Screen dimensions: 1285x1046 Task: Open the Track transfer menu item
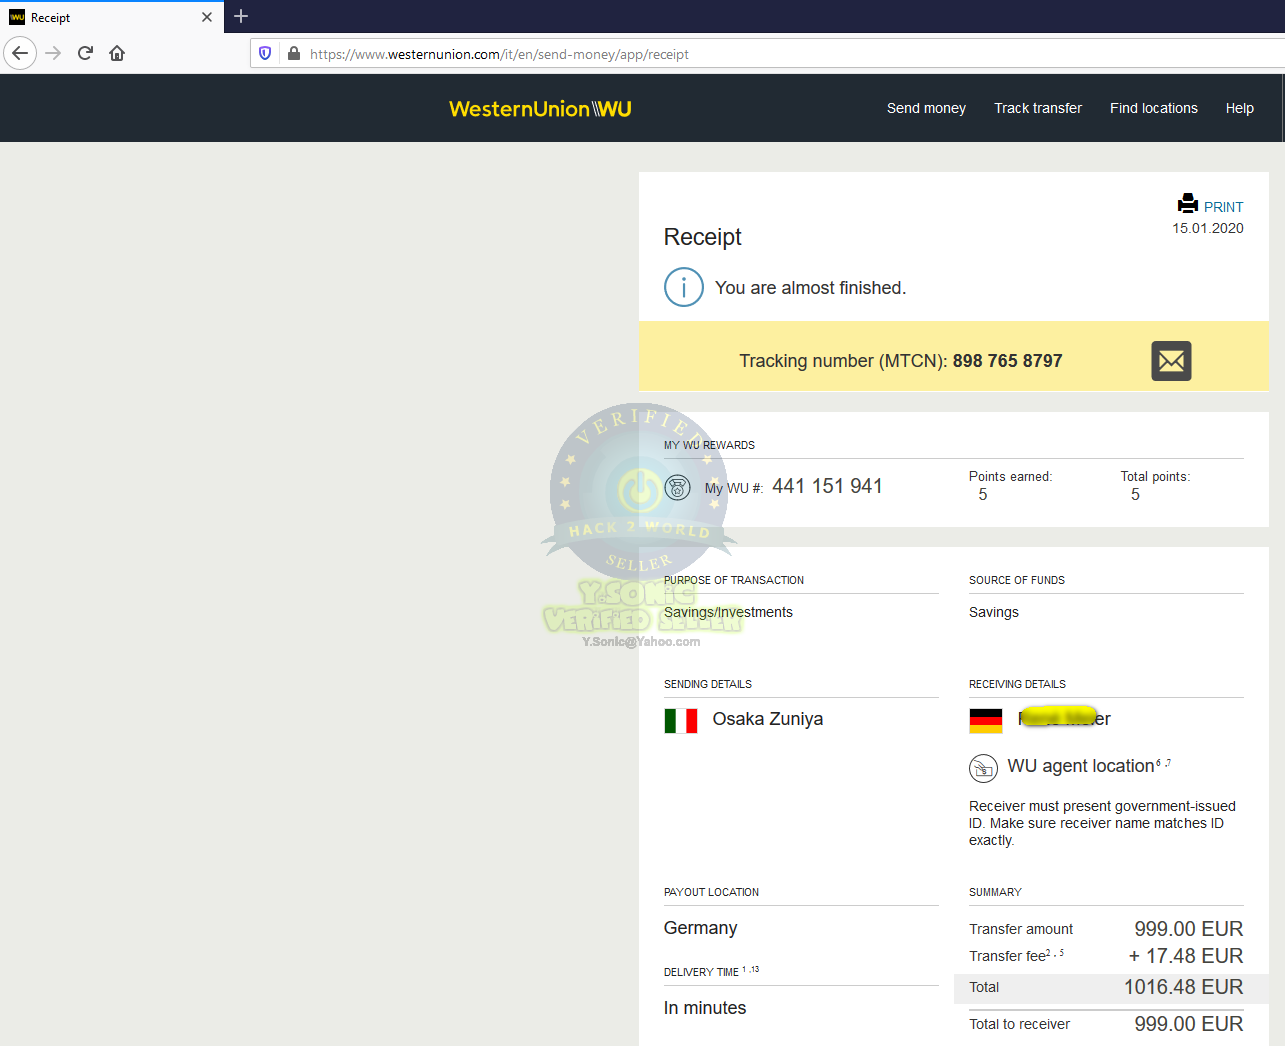pos(1038,108)
